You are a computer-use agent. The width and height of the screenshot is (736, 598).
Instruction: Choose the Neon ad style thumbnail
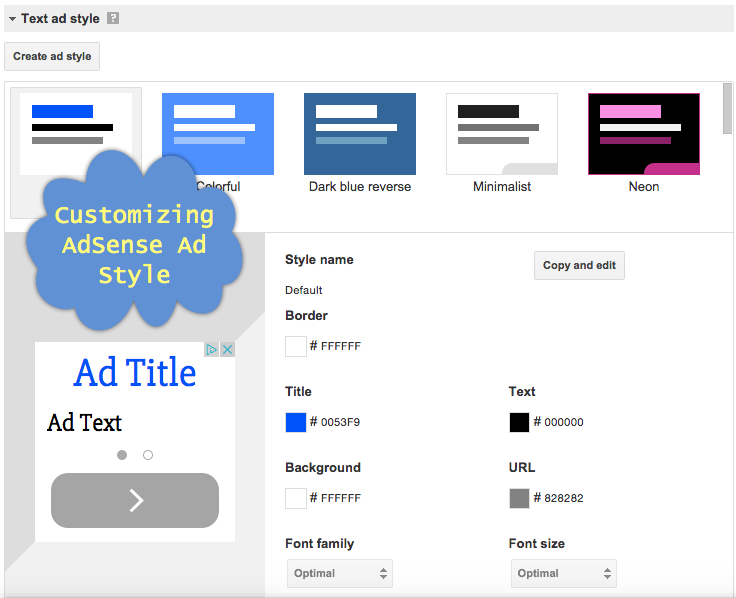coord(644,134)
